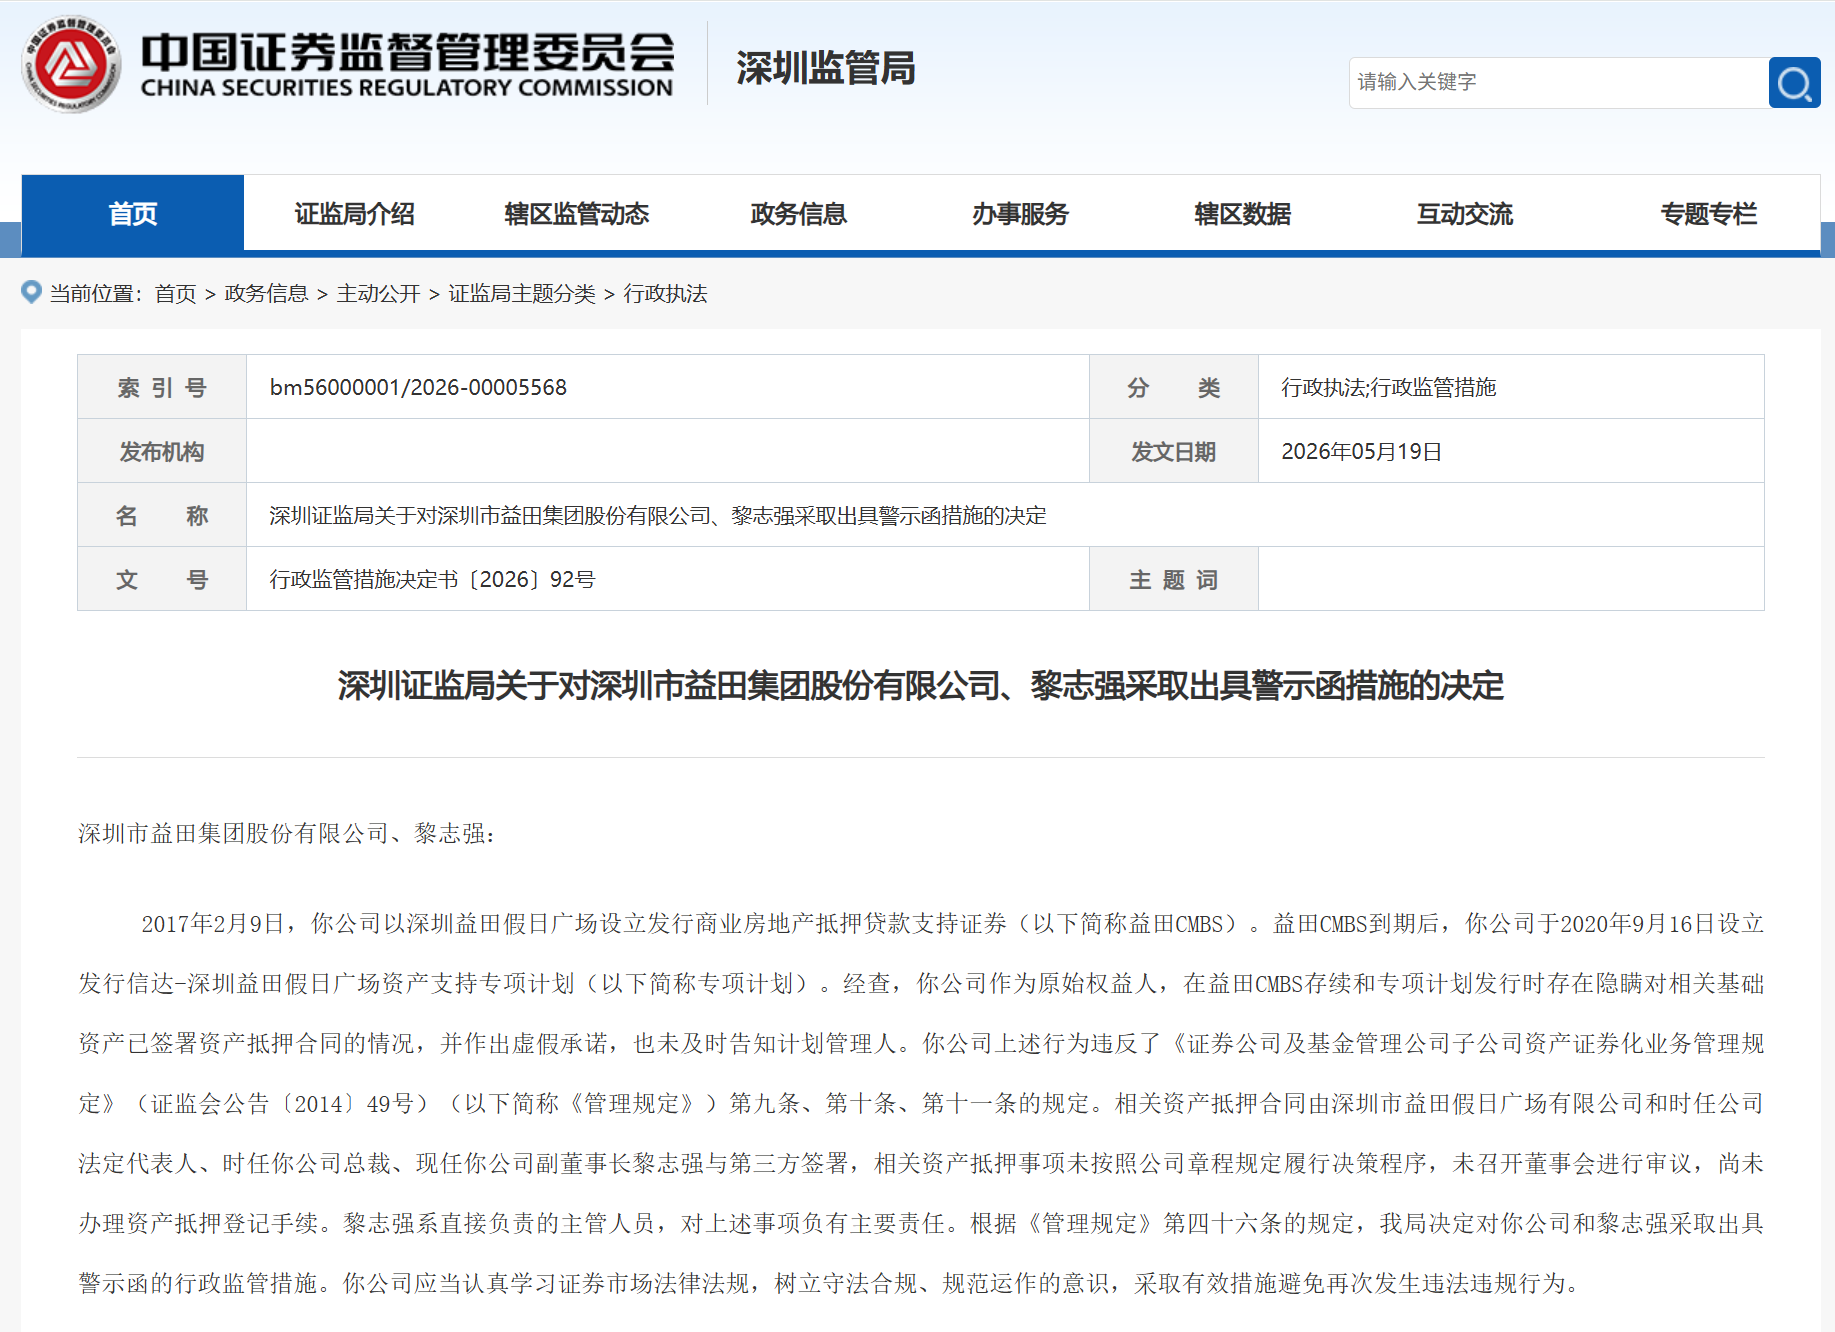Go to 首页 breadcrumb link
This screenshot has width=1835, height=1332.
point(176,293)
